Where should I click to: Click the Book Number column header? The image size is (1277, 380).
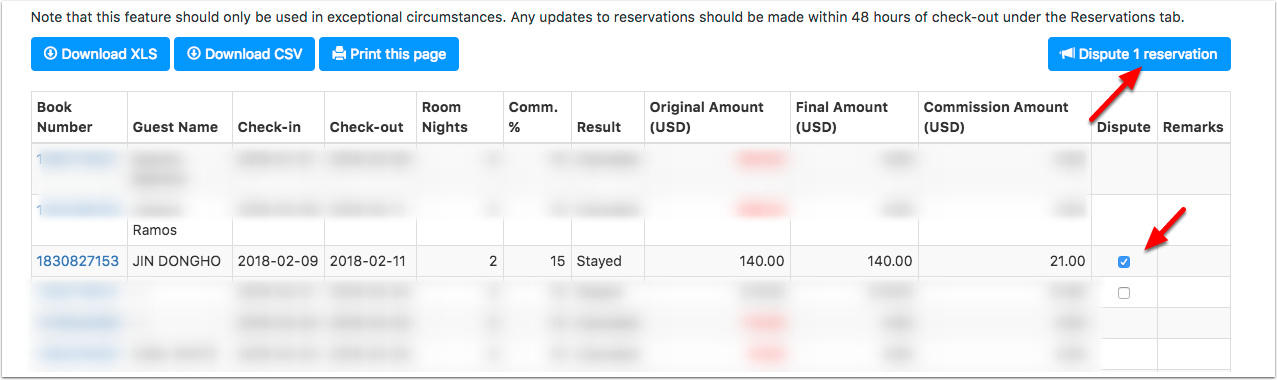(x=65, y=117)
